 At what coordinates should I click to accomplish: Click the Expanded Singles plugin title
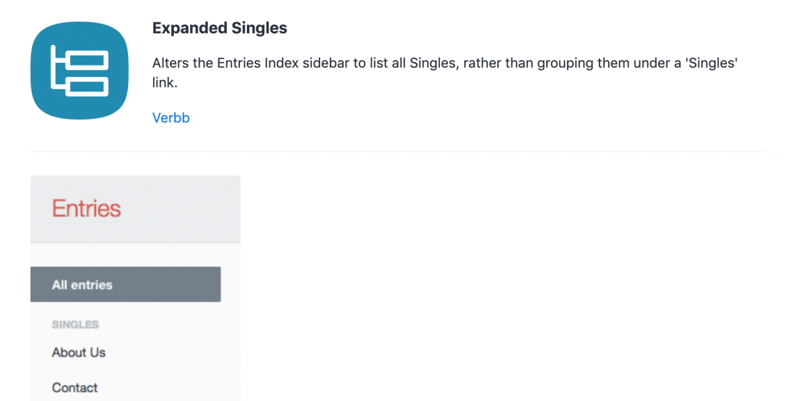[219, 28]
